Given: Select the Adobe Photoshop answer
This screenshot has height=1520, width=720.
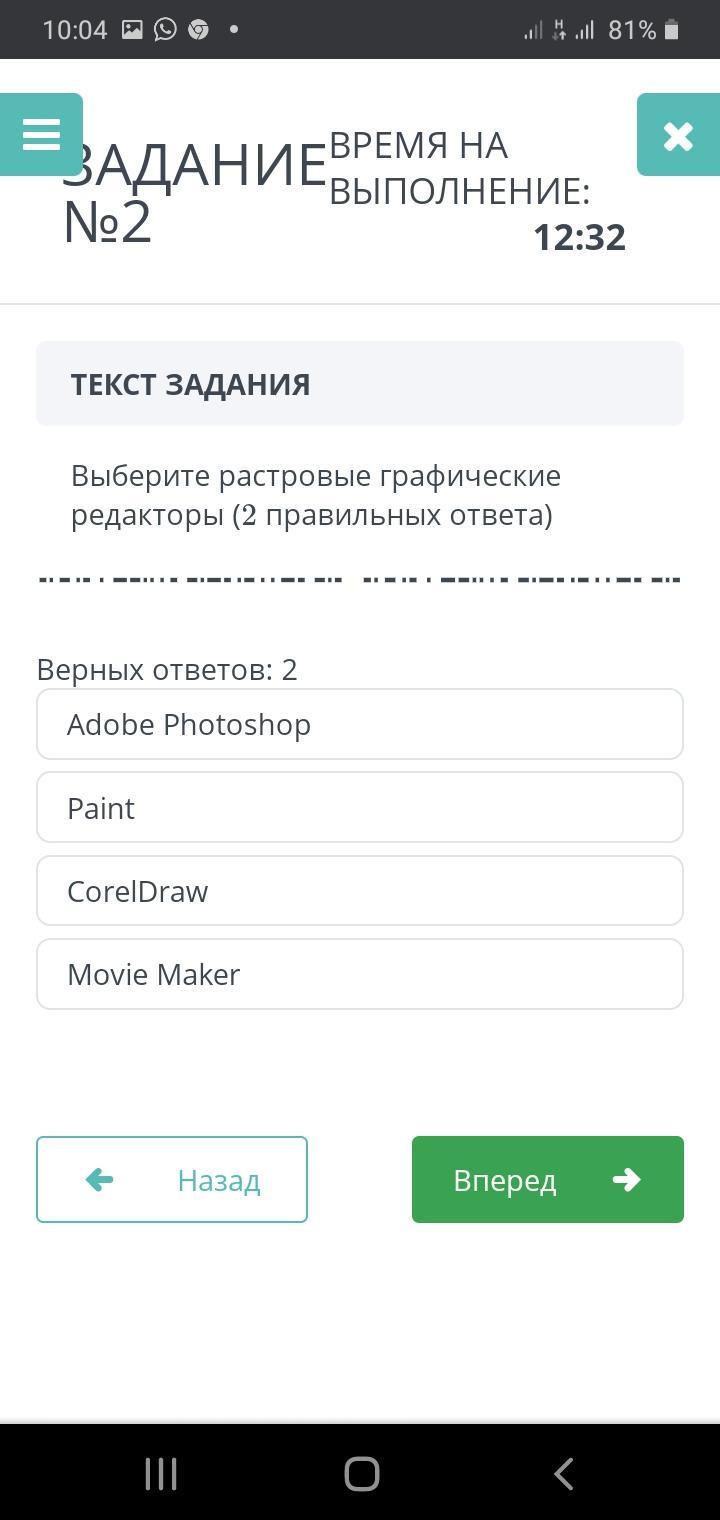Looking at the screenshot, I should (360, 724).
